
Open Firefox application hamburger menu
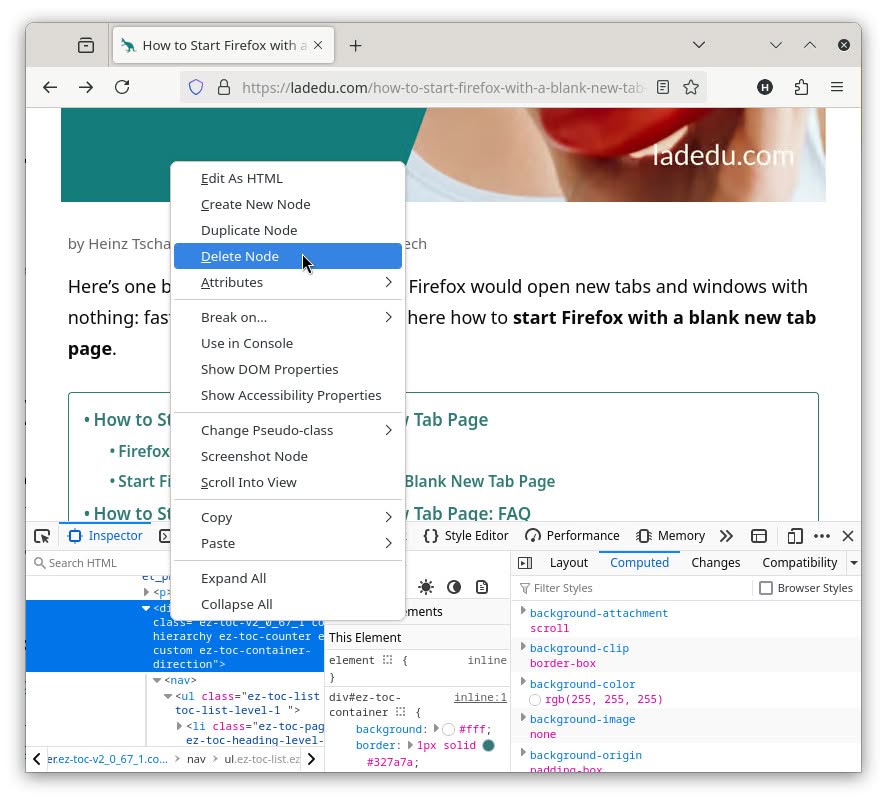(837, 87)
